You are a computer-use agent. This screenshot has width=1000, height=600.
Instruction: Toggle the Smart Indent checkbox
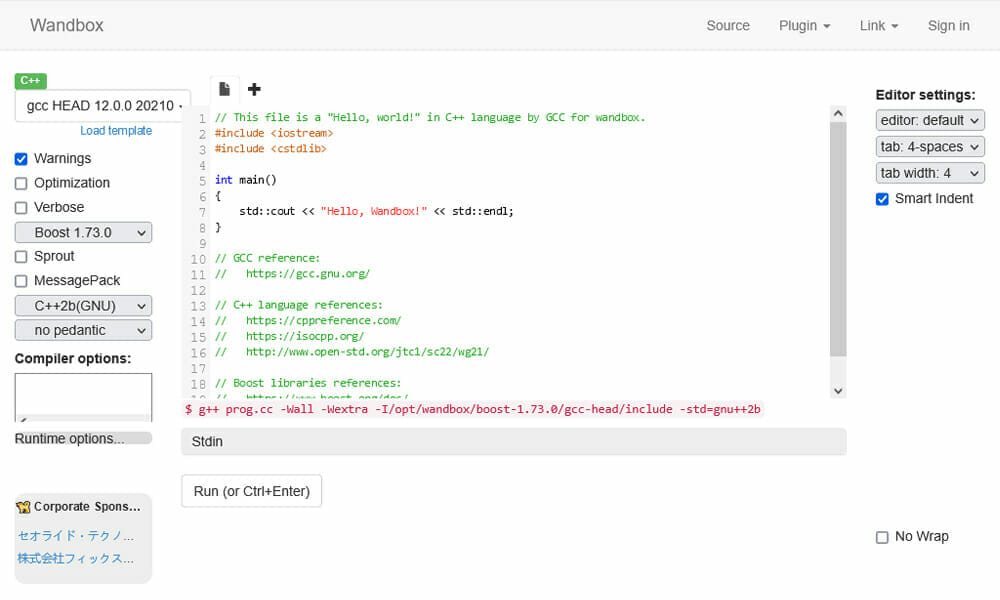click(x=882, y=199)
